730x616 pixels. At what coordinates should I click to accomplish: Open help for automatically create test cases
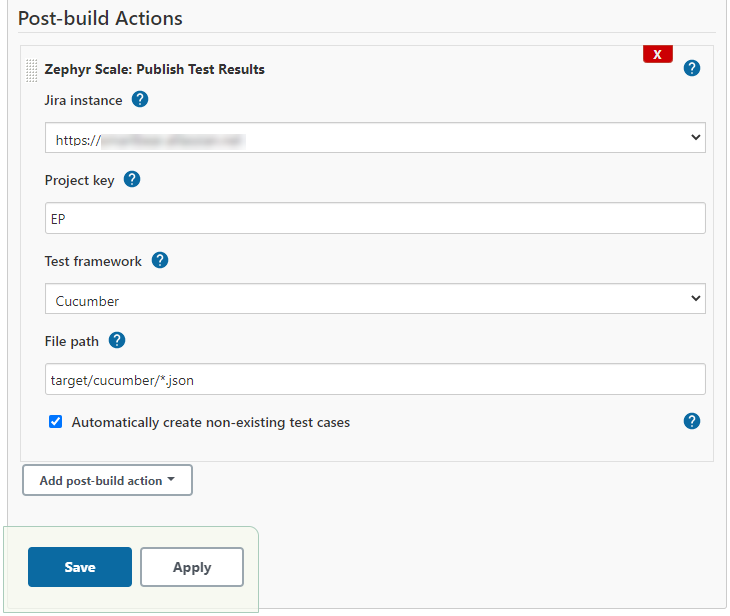click(691, 421)
